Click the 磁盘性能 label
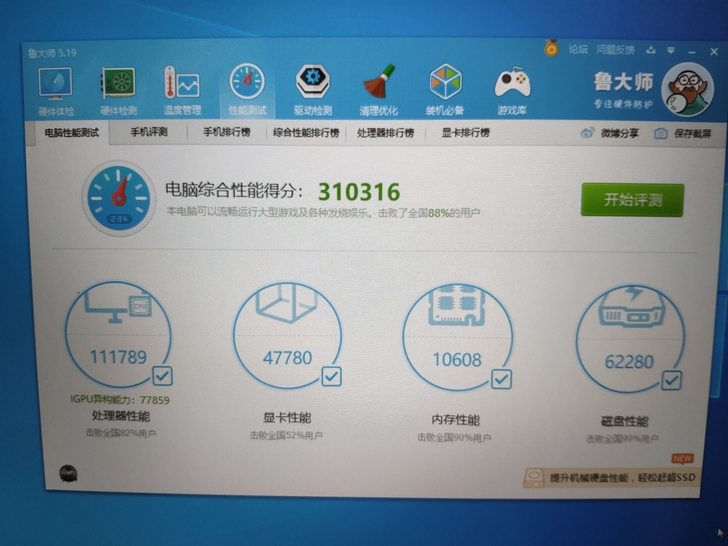 [x=624, y=422]
